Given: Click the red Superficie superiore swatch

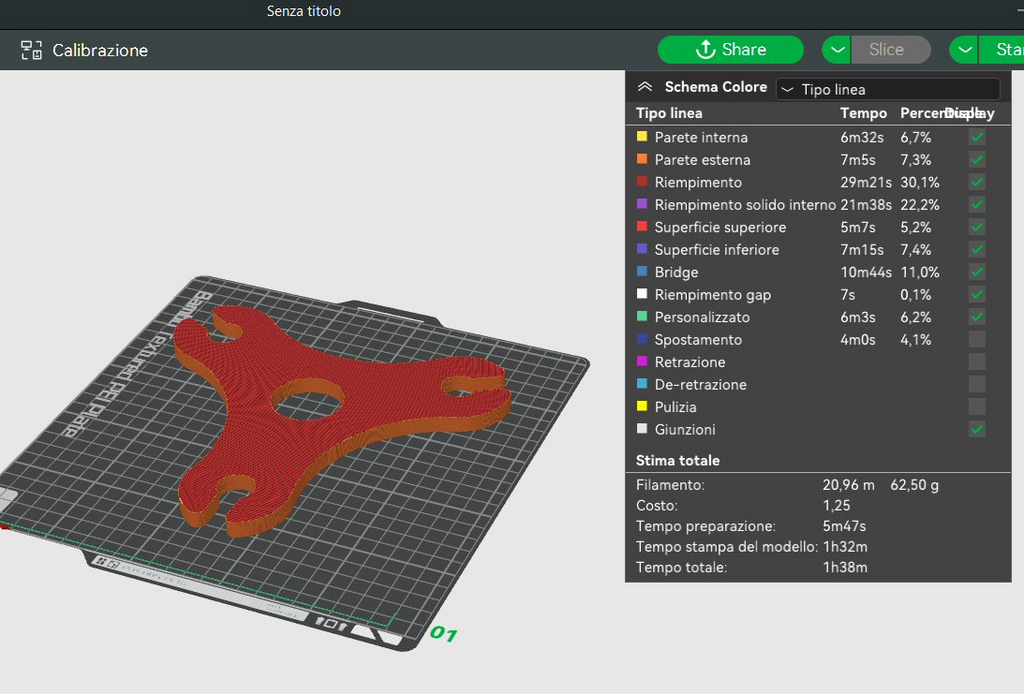Looking at the screenshot, I should coord(642,227).
